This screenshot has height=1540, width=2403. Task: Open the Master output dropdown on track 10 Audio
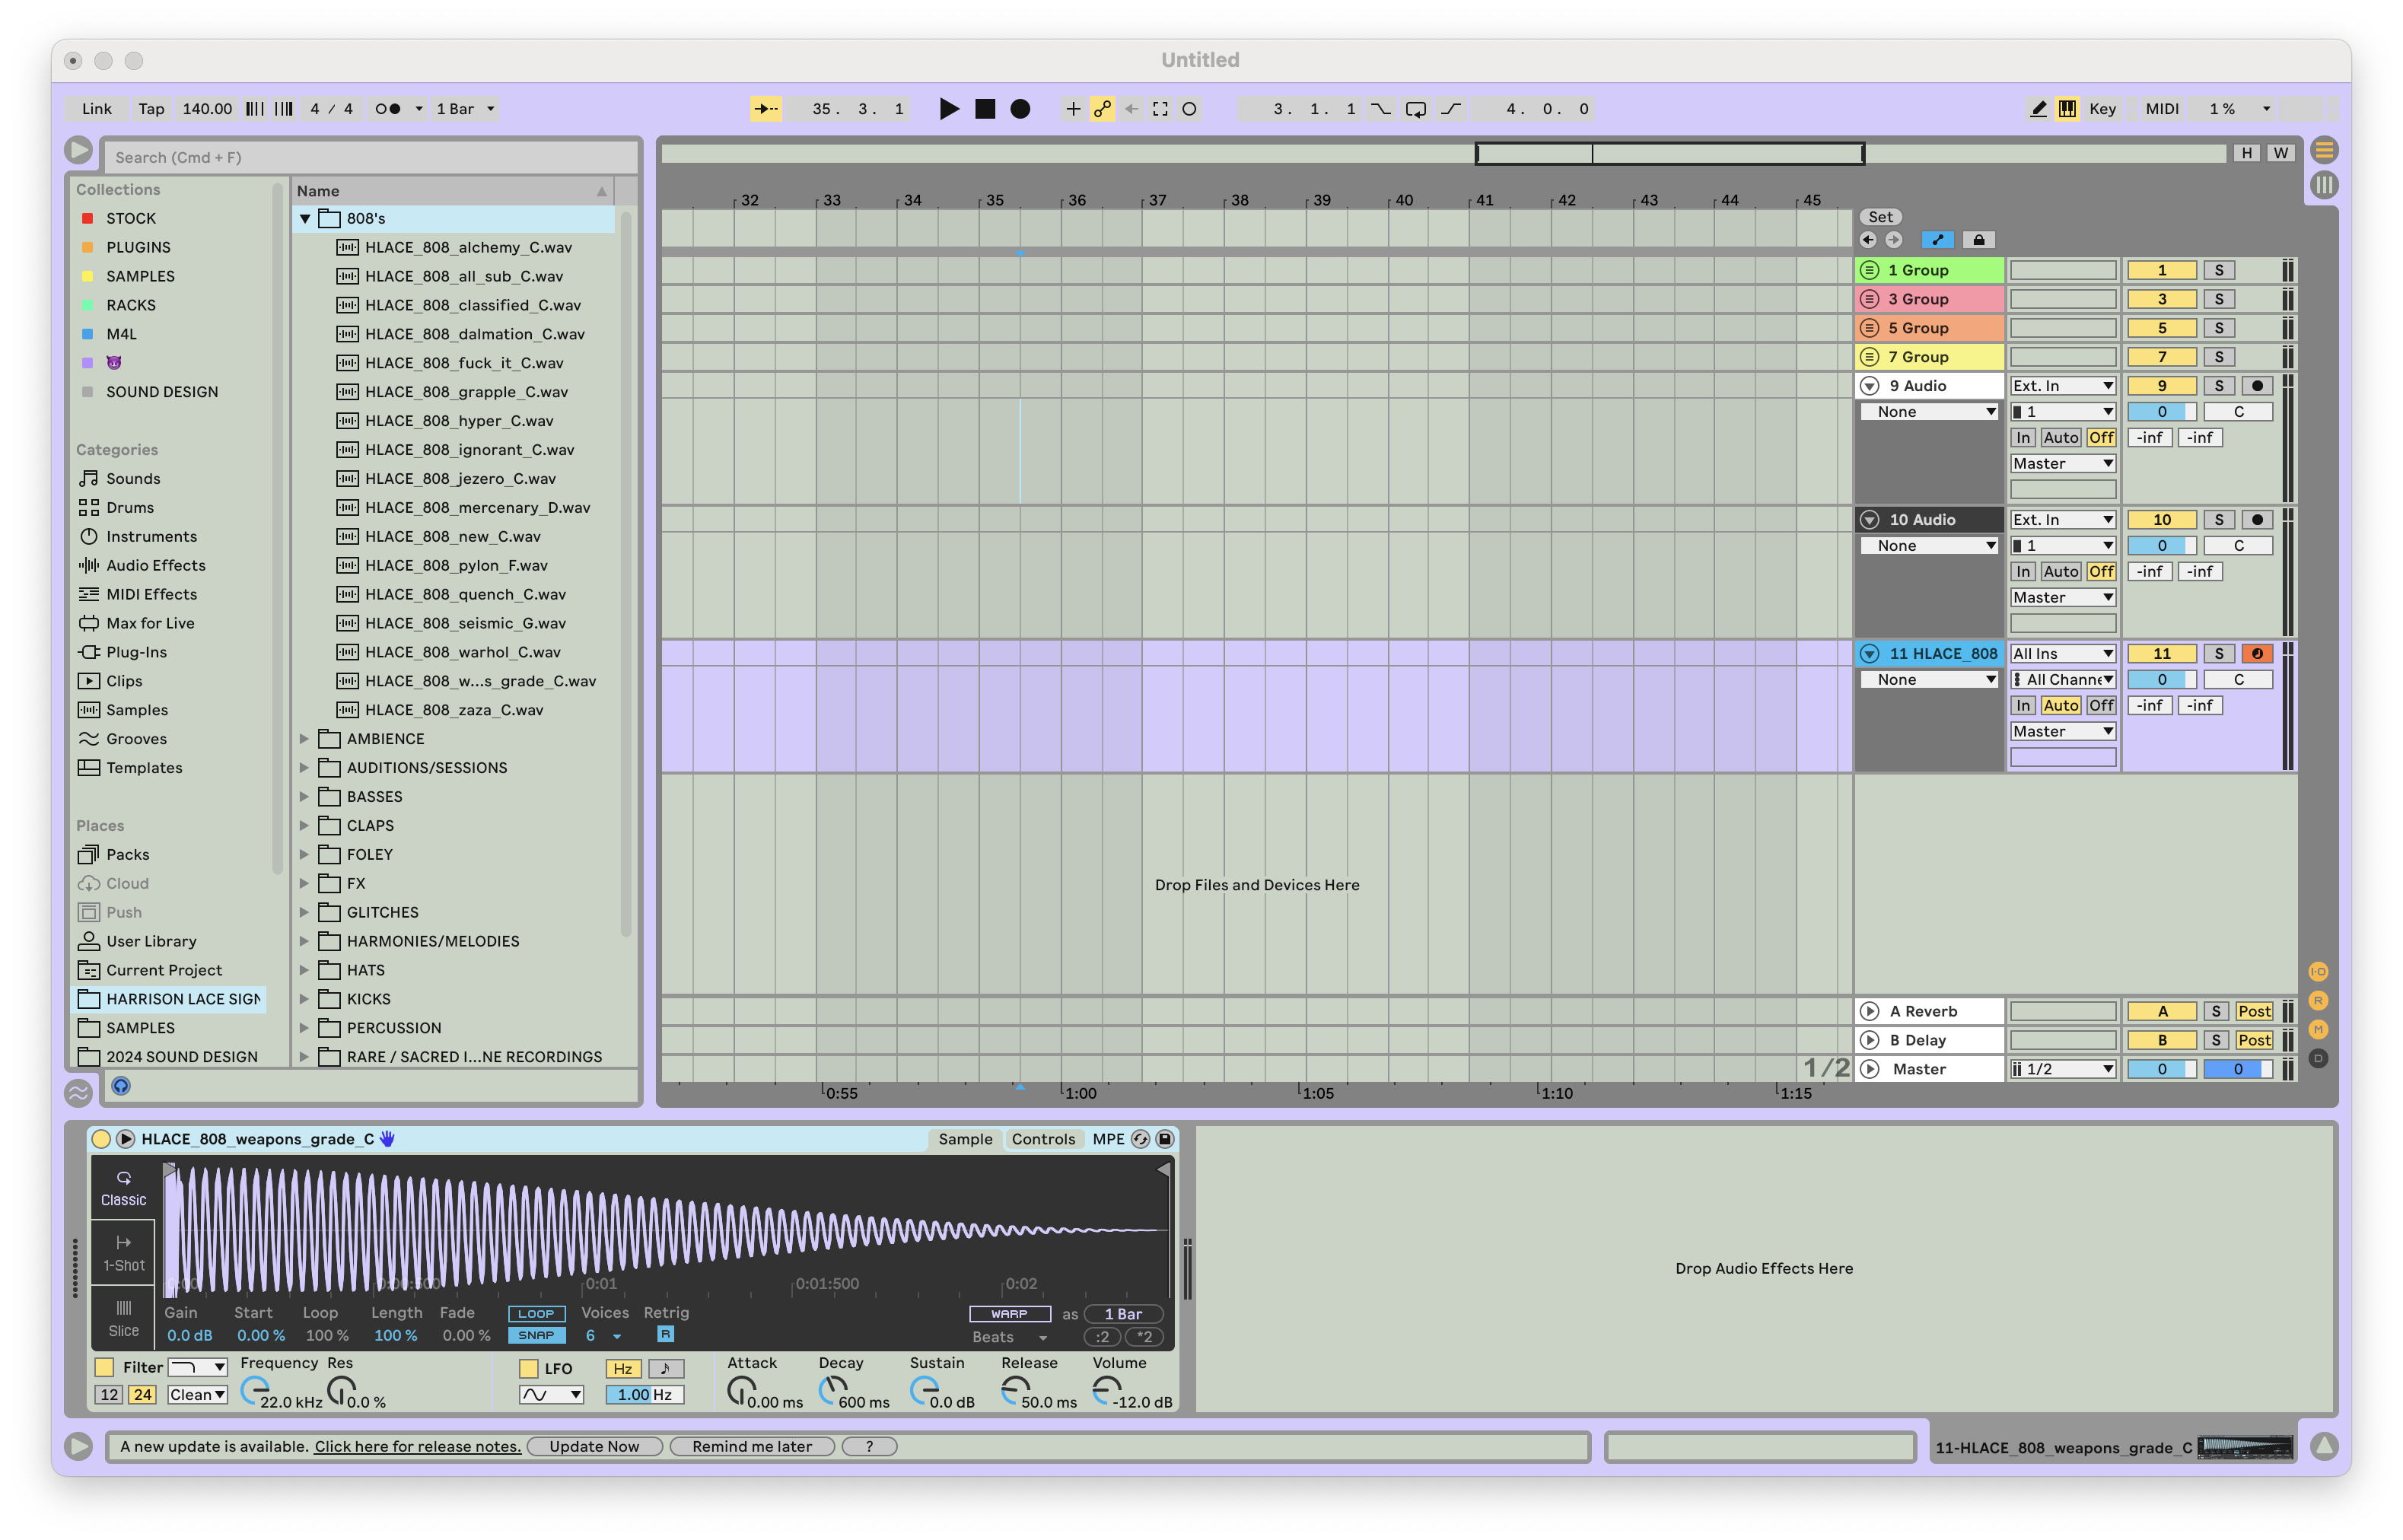coord(2062,596)
